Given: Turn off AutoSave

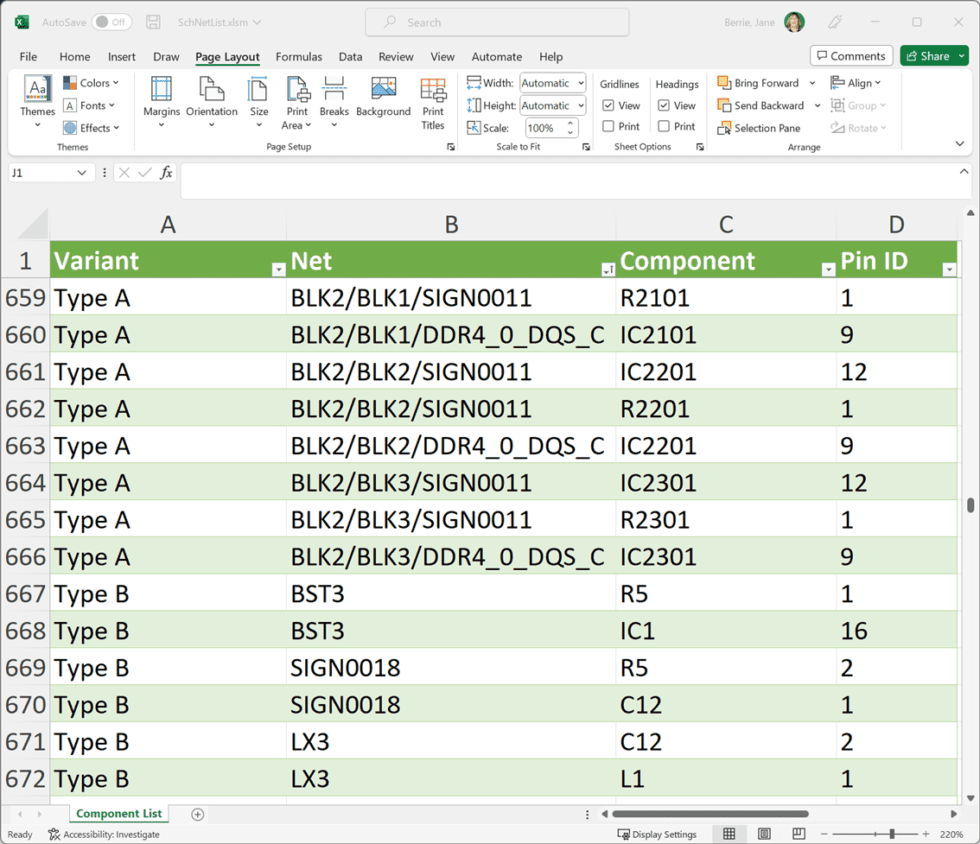Looking at the screenshot, I should [x=88, y=21].
